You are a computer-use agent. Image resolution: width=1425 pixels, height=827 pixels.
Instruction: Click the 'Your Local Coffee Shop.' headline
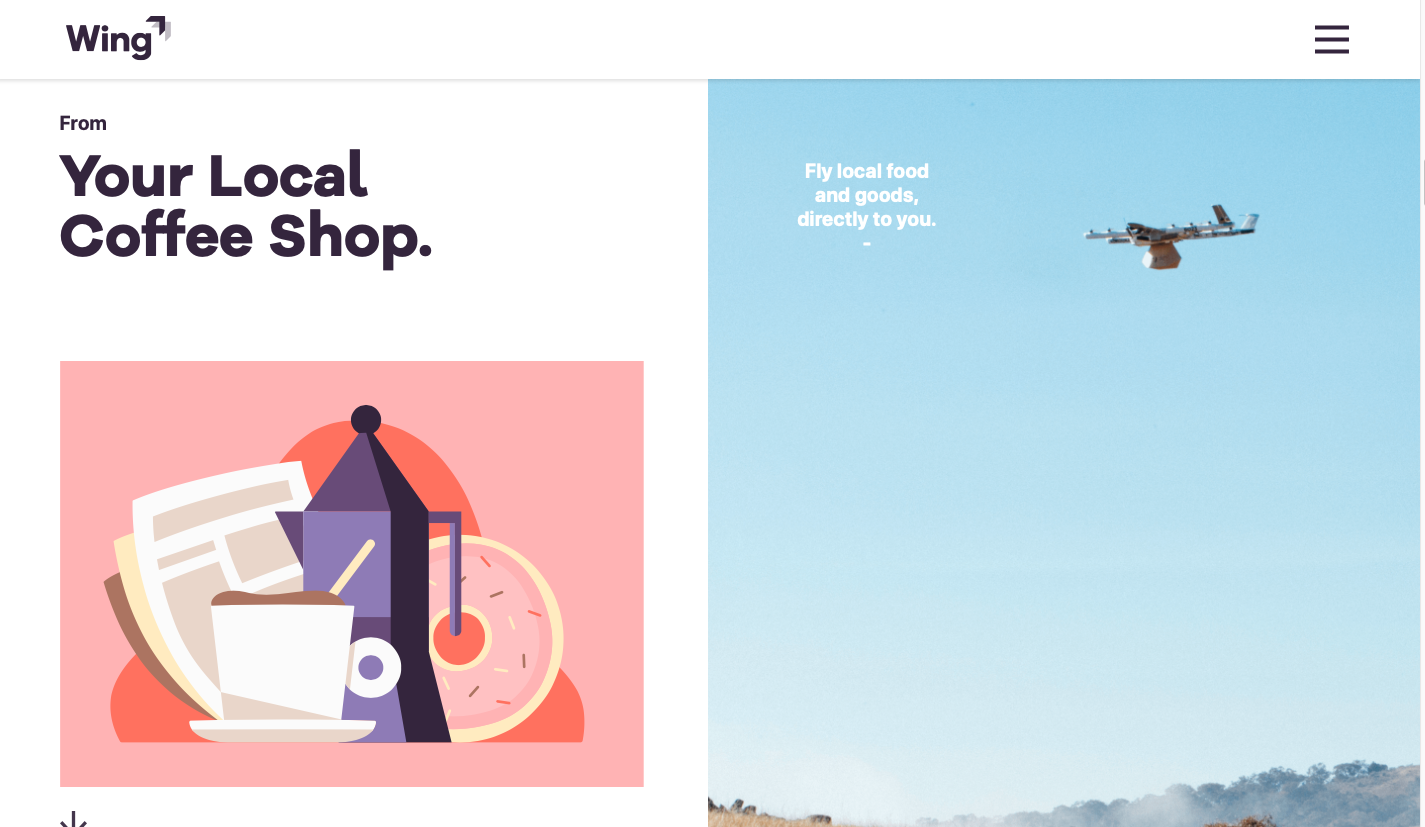point(246,206)
